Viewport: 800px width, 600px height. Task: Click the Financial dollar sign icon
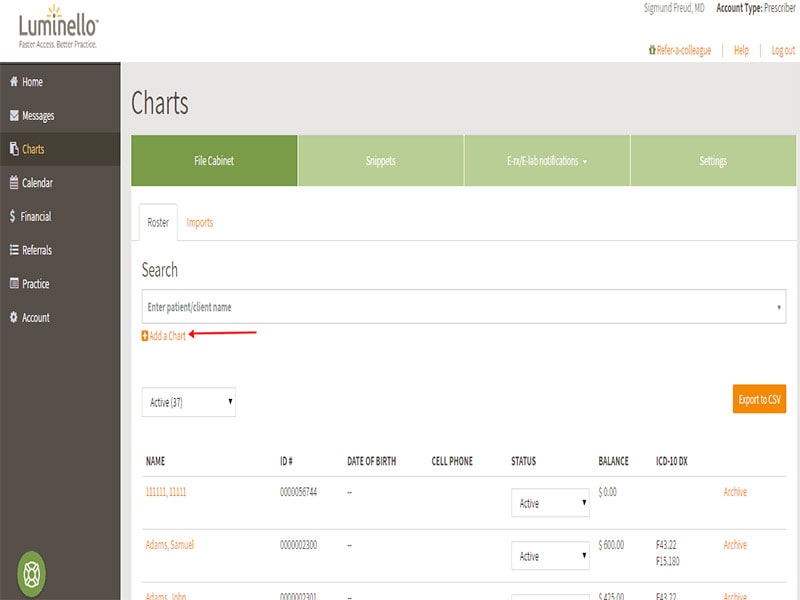12,216
